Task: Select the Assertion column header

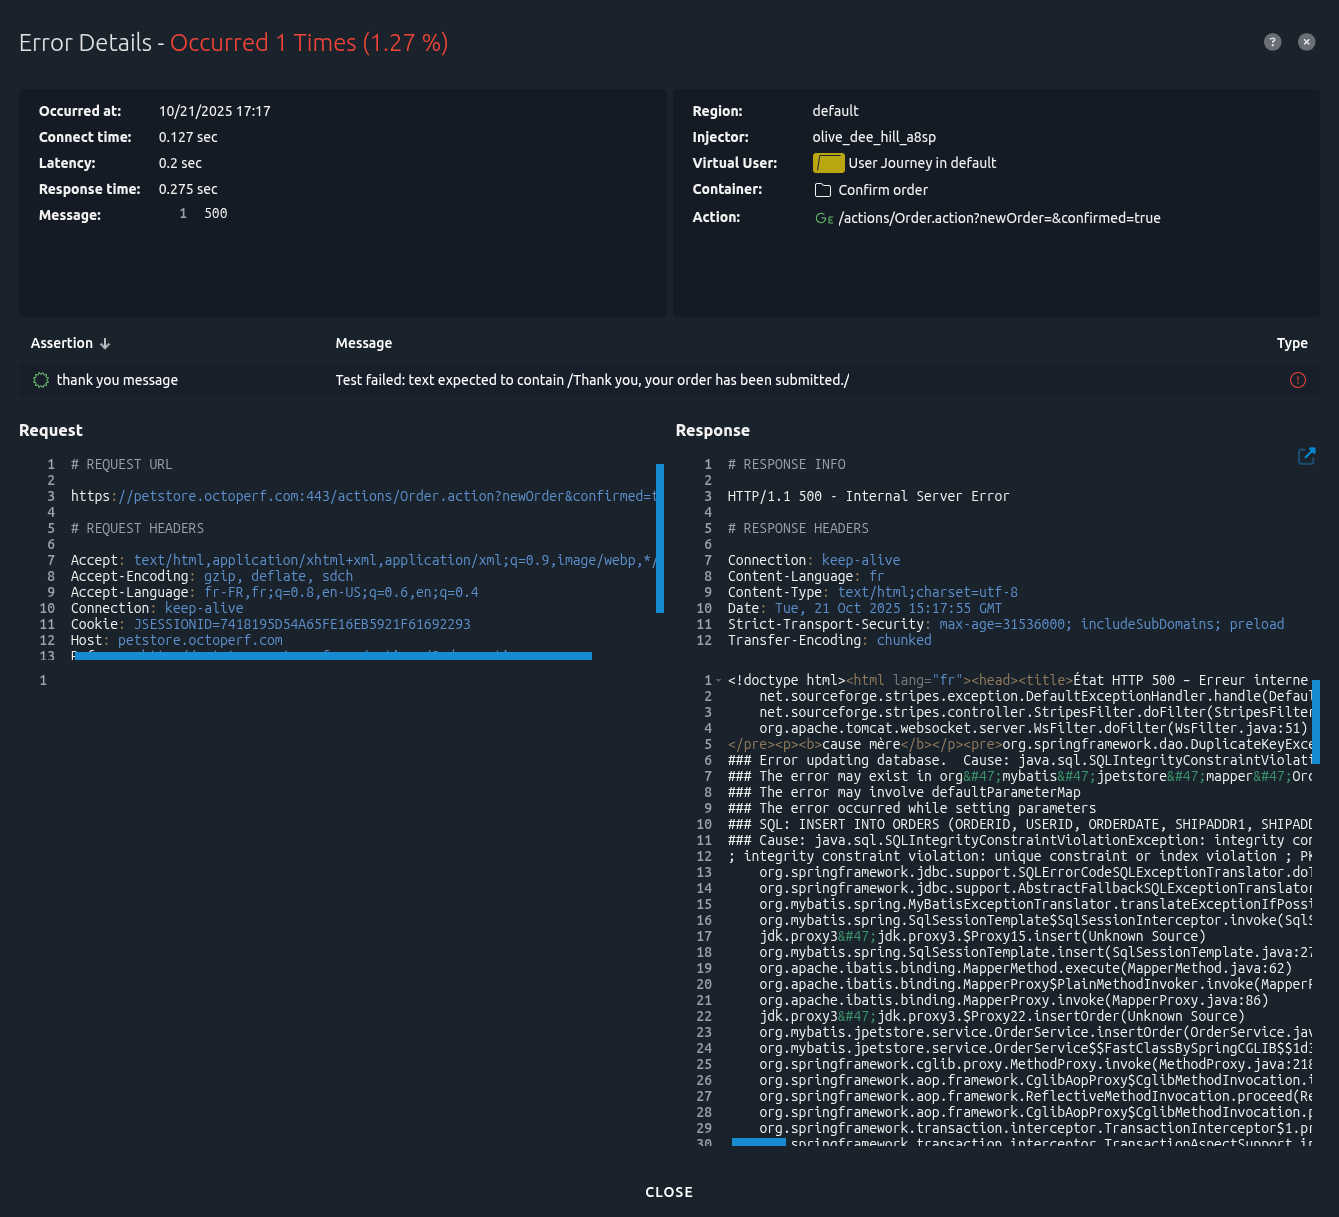Action: [x=62, y=343]
